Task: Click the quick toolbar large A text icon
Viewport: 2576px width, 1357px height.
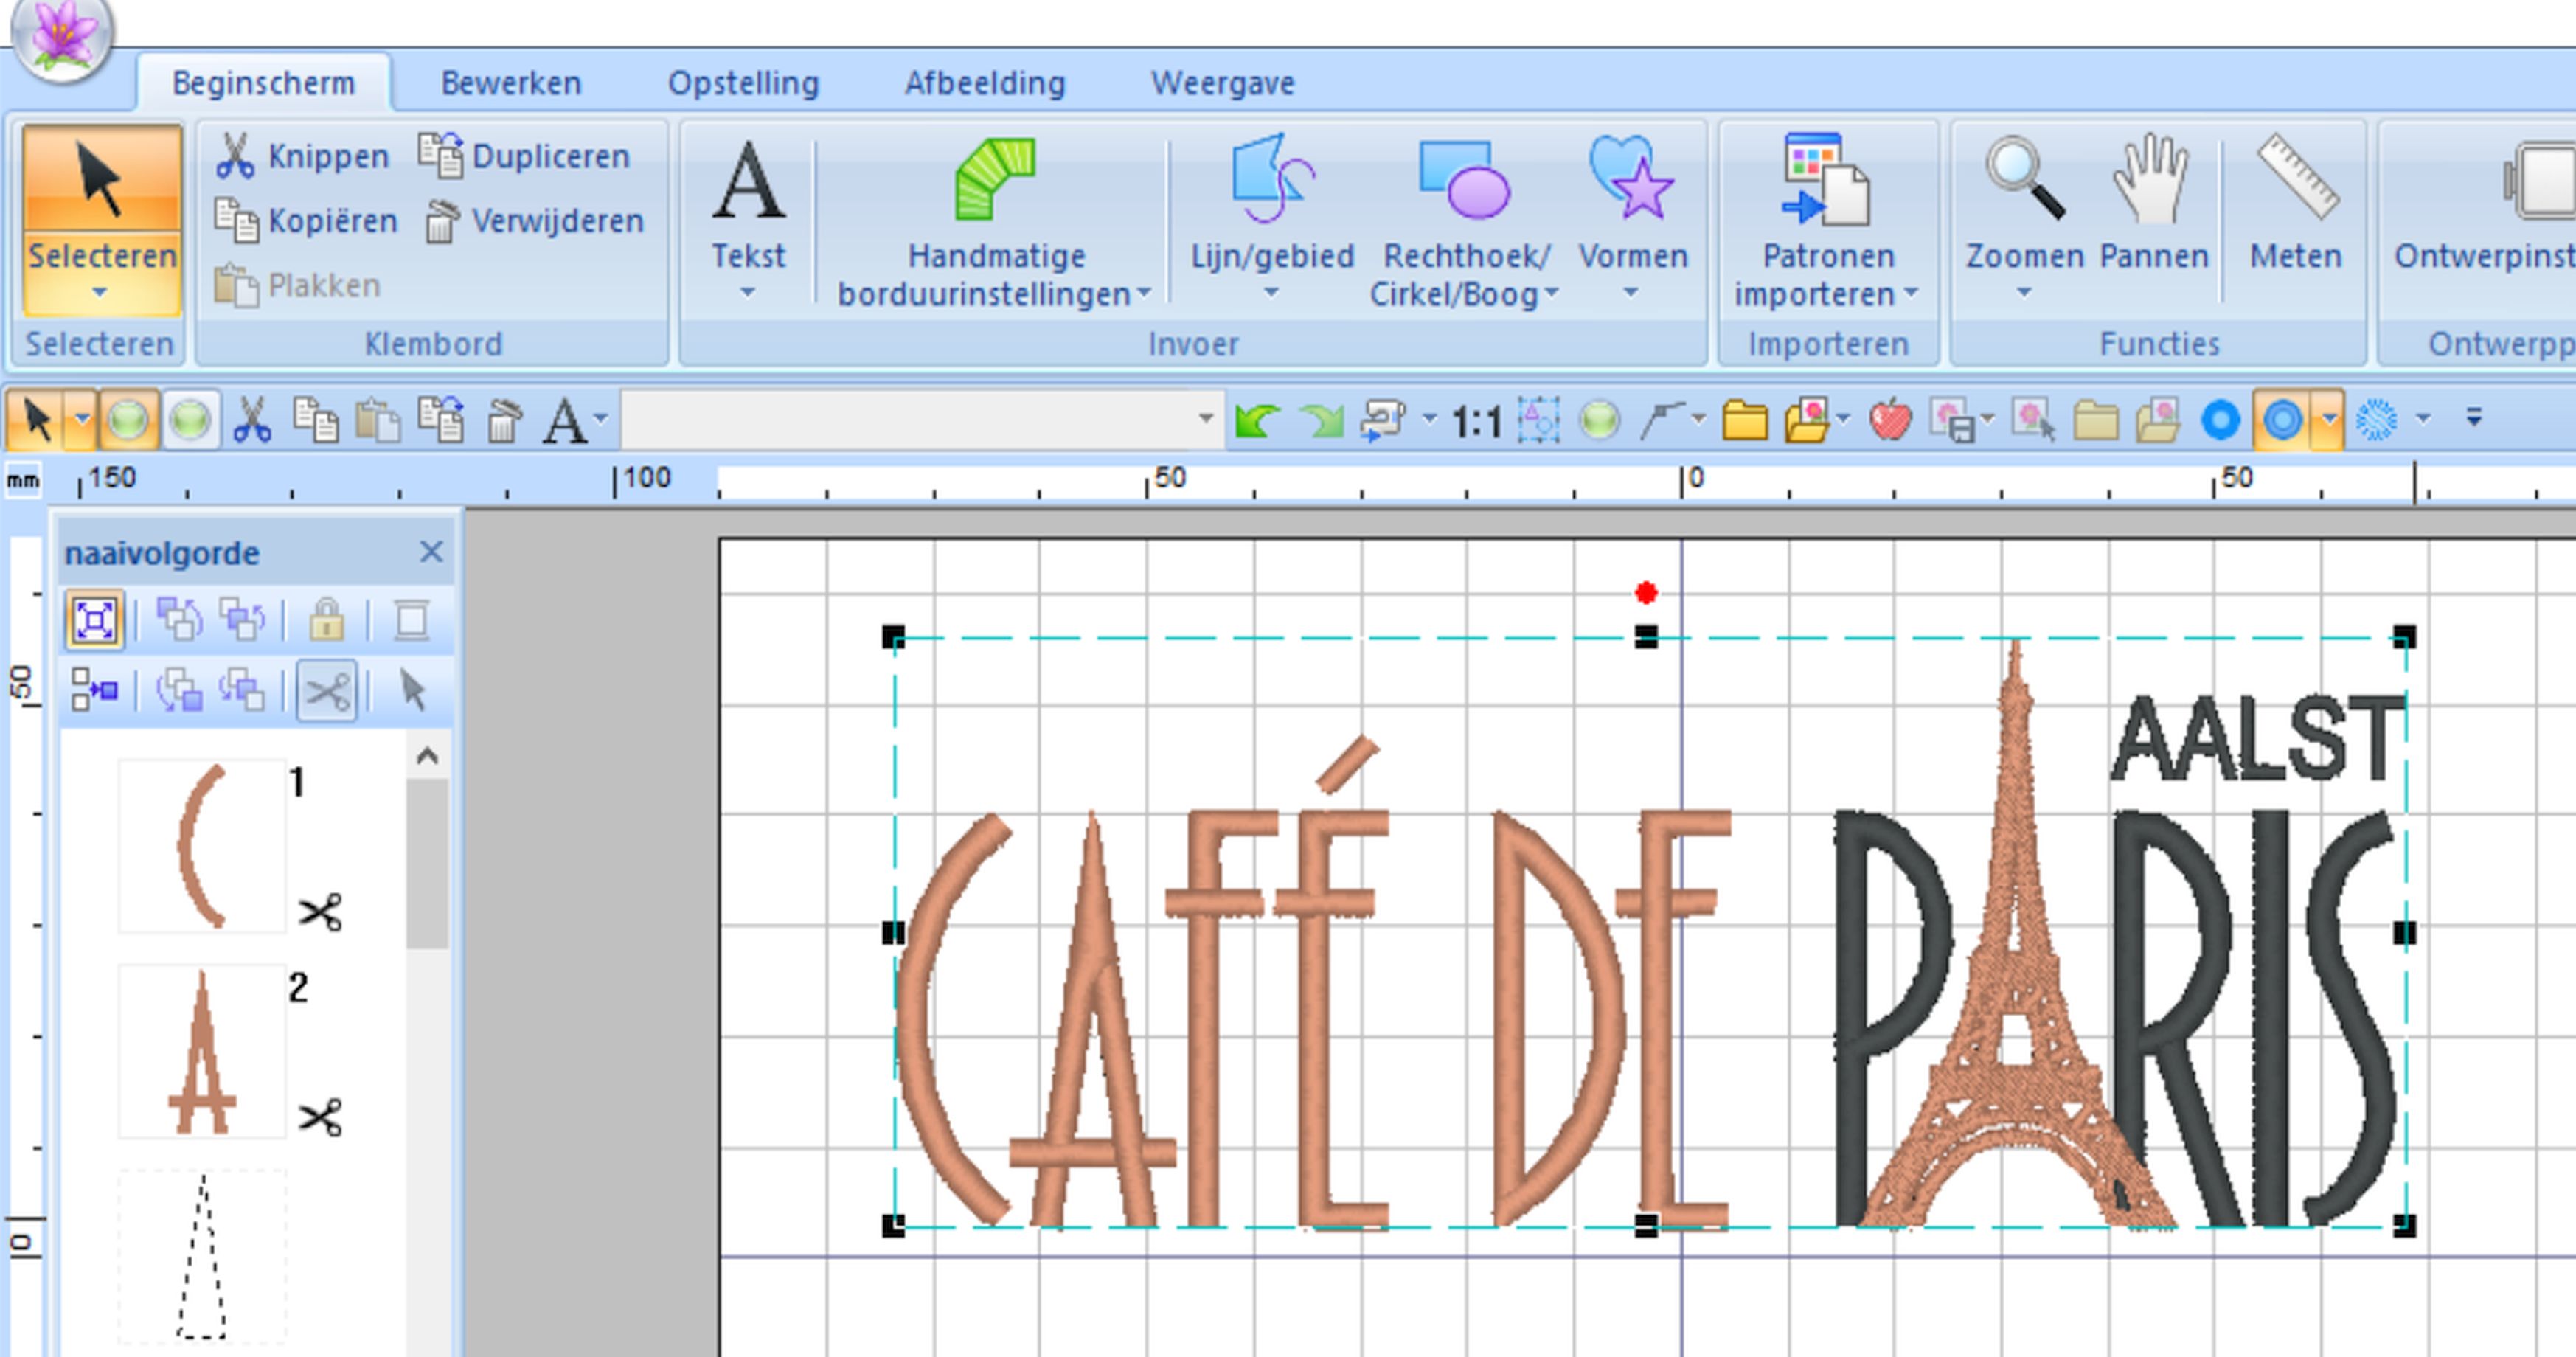Action: click(x=565, y=420)
